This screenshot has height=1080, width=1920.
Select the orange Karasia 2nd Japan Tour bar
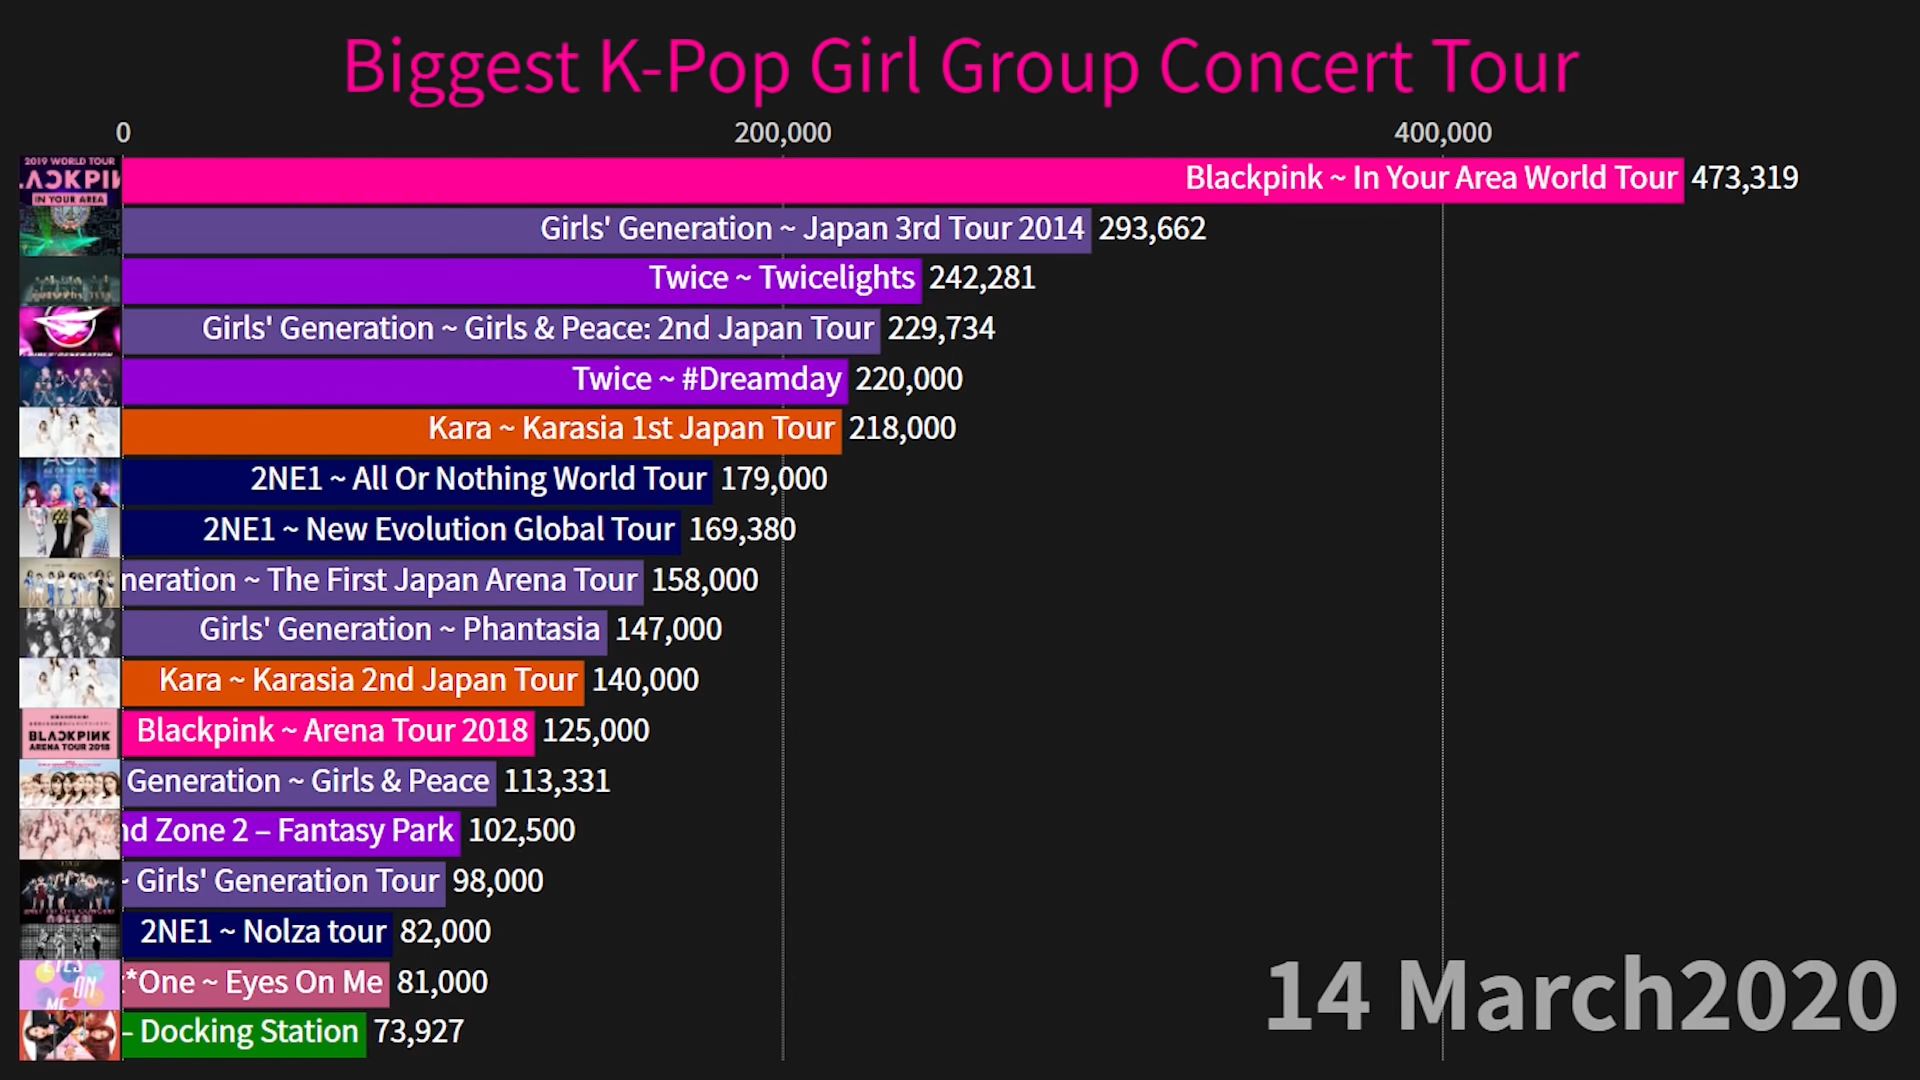(x=350, y=680)
